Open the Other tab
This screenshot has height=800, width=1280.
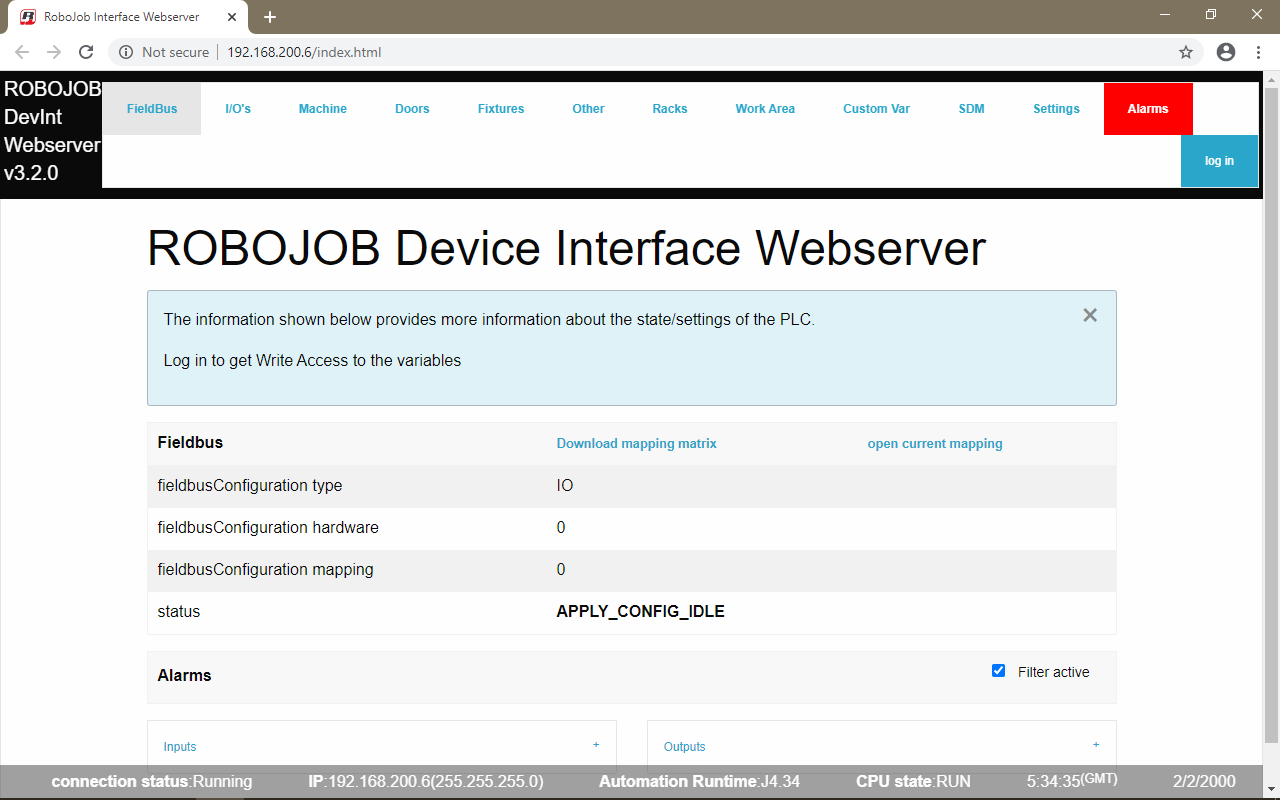[x=588, y=109]
